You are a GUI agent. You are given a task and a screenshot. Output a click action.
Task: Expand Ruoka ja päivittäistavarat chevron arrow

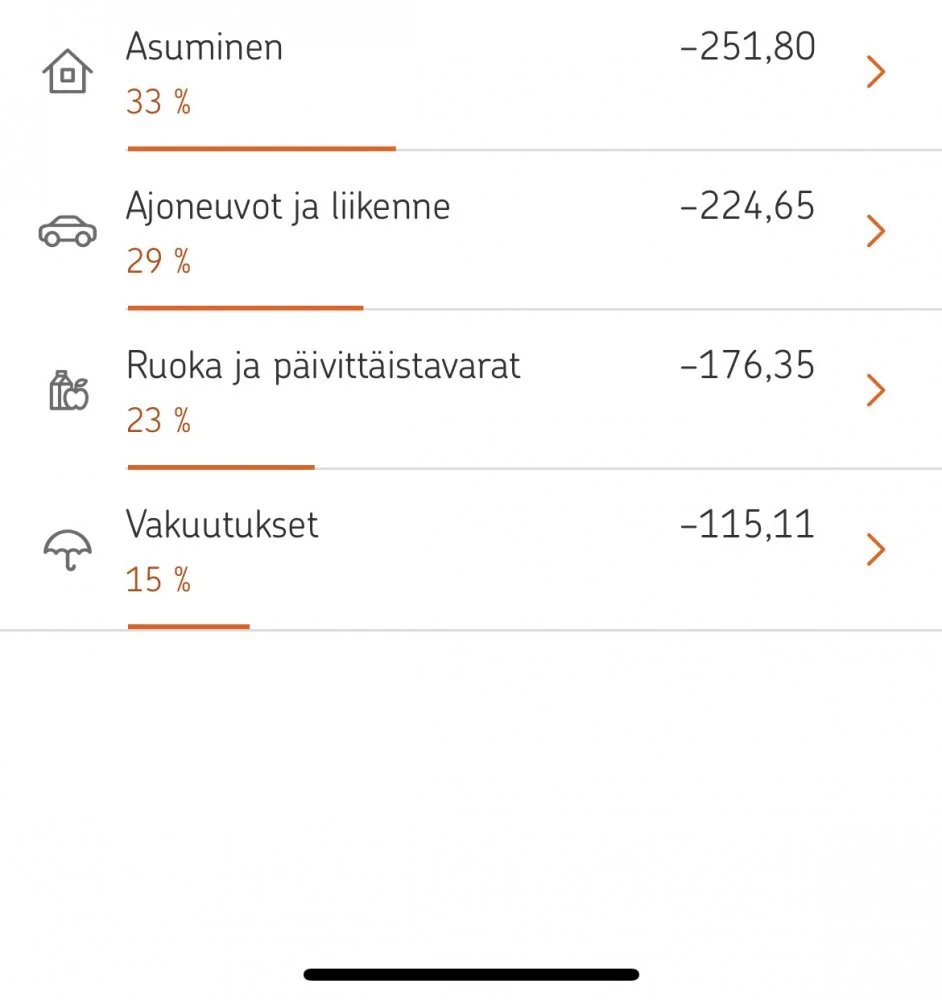(x=876, y=390)
